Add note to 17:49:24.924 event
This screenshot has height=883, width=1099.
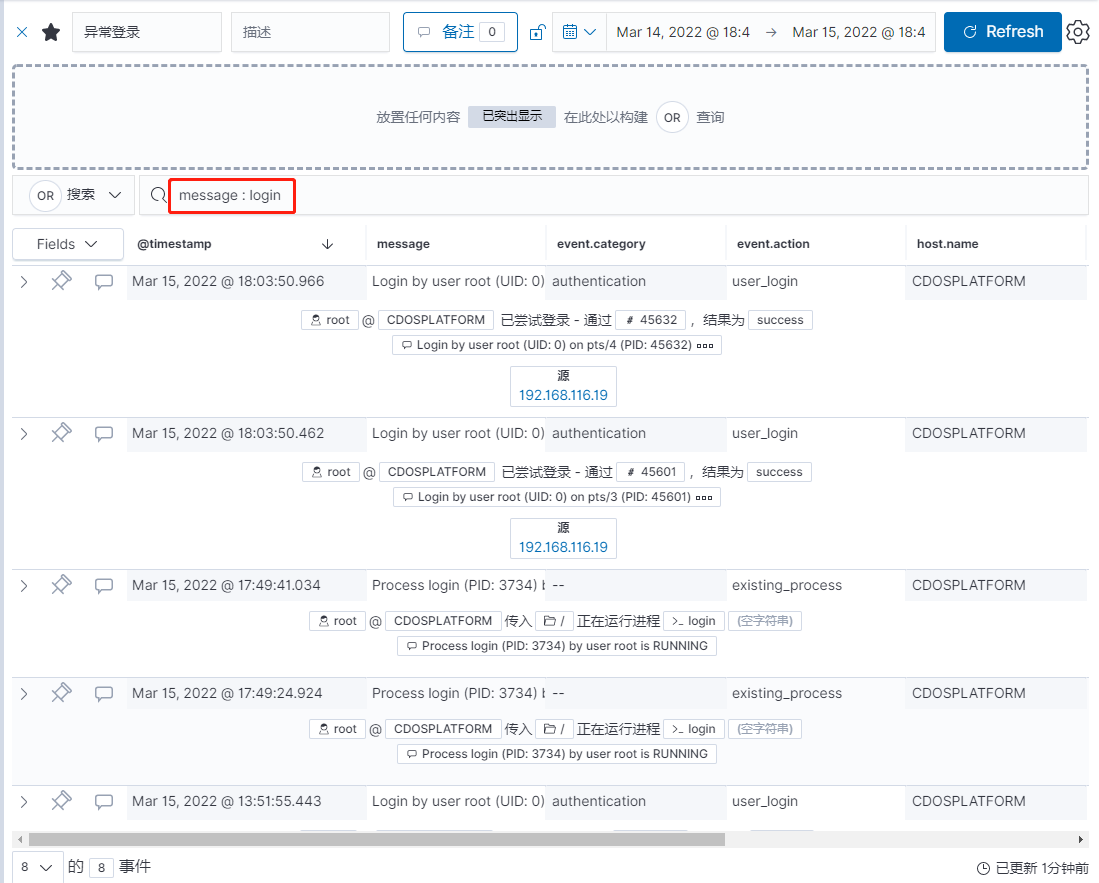tap(104, 694)
